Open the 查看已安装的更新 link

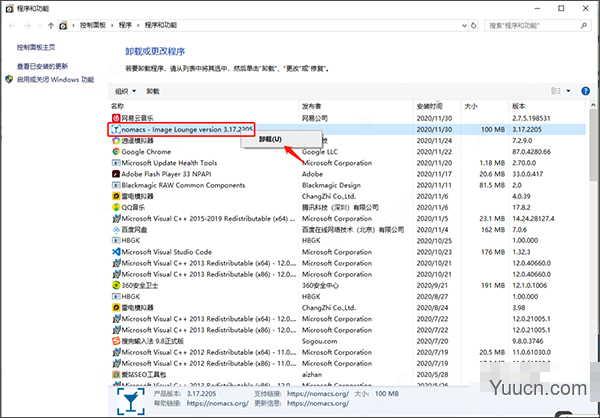click(42, 66)
